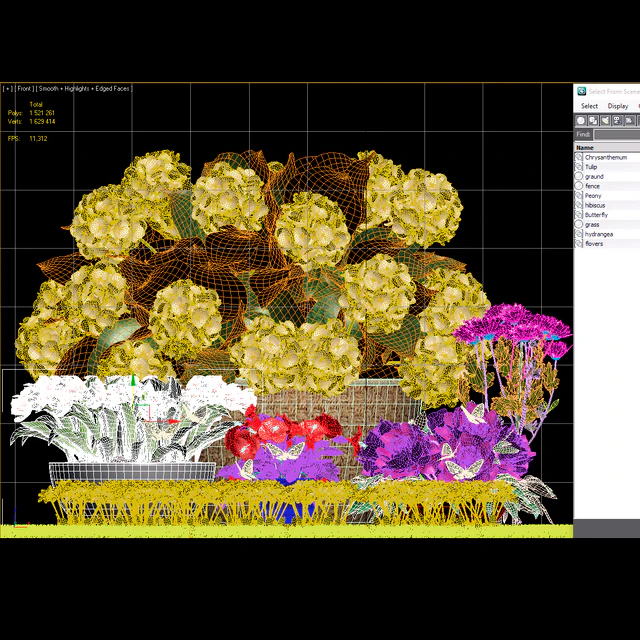Click the FPS value 11,312
The width and height of the screenshot is (640, 640).
click(x=38, y=139)
